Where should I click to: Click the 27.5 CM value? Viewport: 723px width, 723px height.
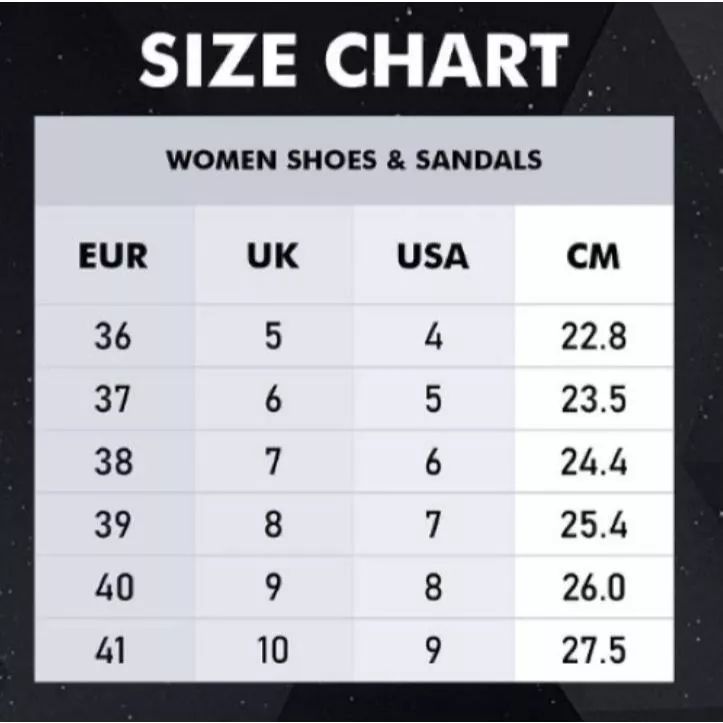[593, 651]
